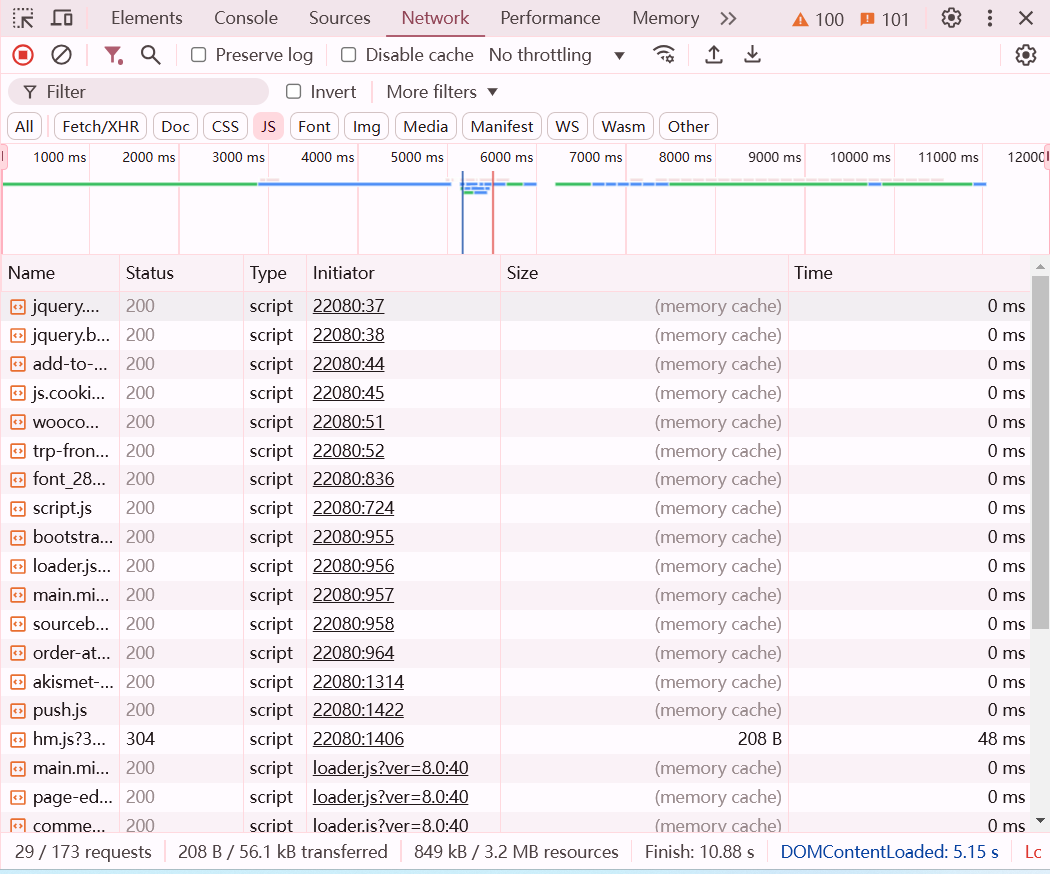
Task: Switch to the Console tab
Action: click(x=245, y=18)
